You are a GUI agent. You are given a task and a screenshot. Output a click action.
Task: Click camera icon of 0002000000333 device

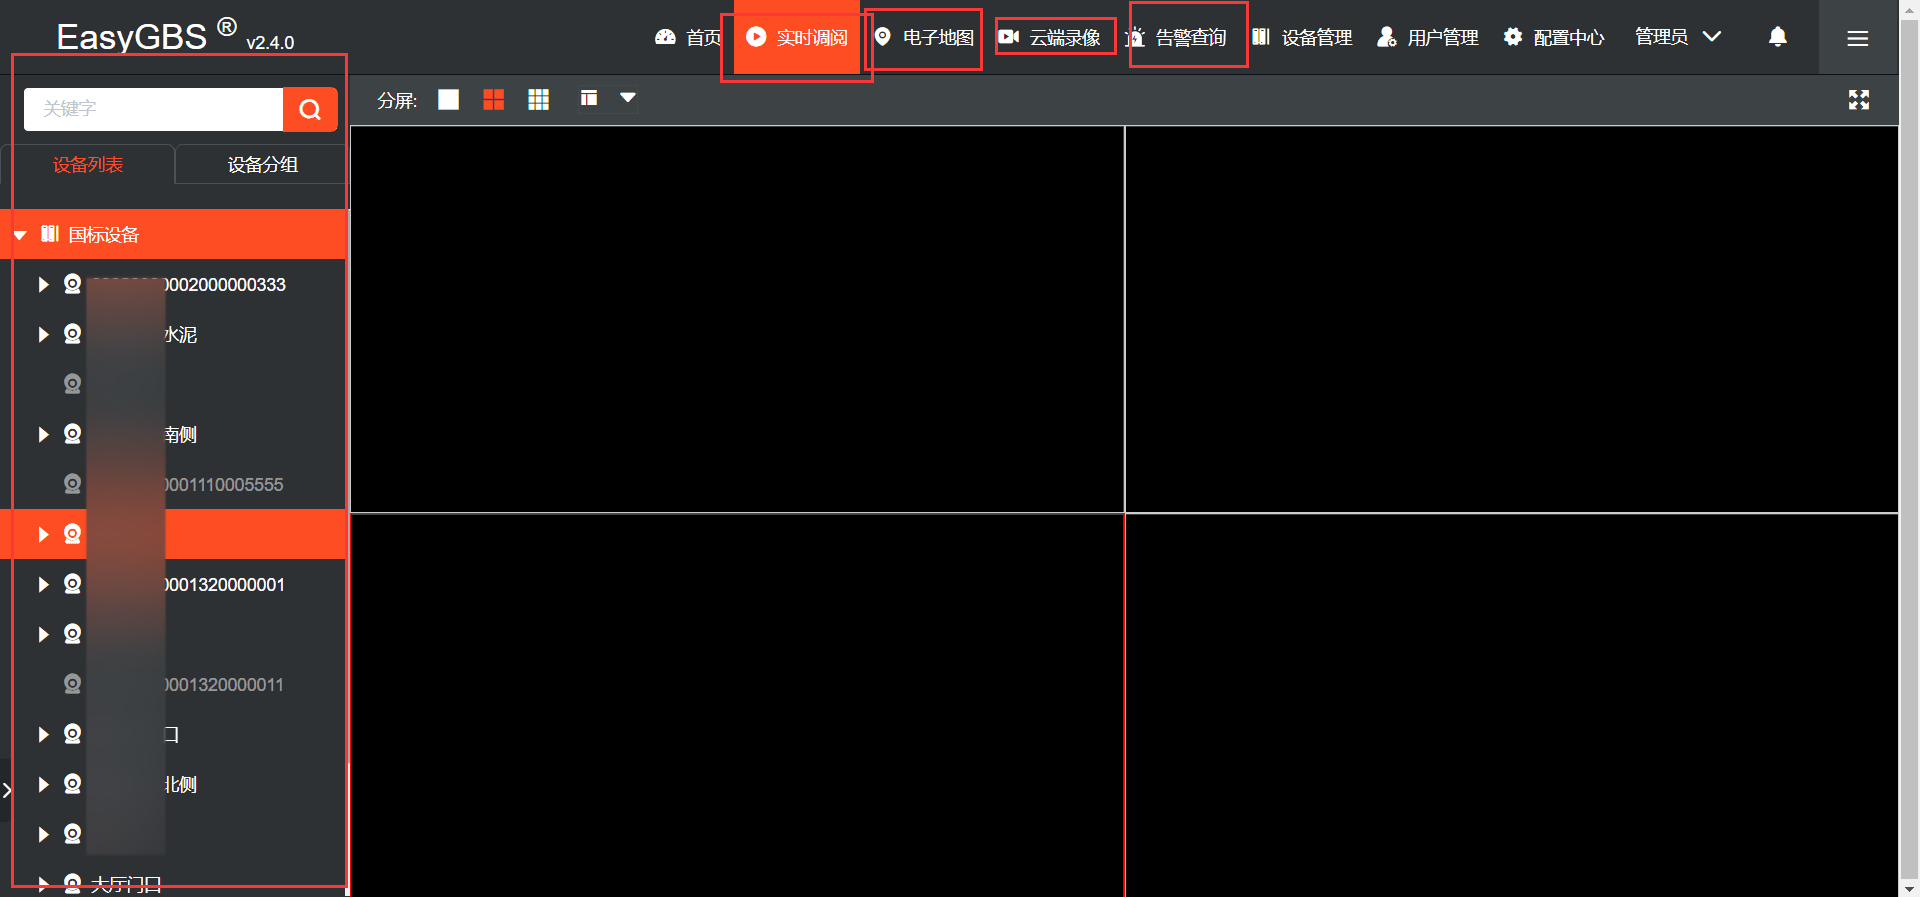click(x=72, y=284)
